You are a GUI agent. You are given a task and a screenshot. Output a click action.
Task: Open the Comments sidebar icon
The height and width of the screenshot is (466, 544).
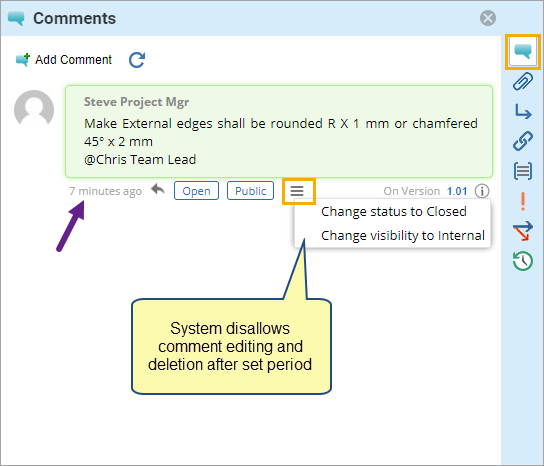pyautogui.click(x=522, y=52)
